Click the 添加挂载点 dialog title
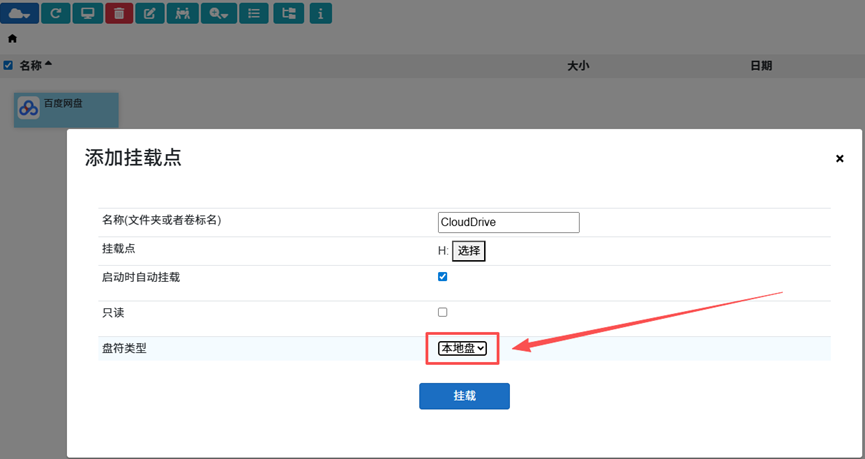This screenshot has width=865, height=459. [x=134, y=158]
